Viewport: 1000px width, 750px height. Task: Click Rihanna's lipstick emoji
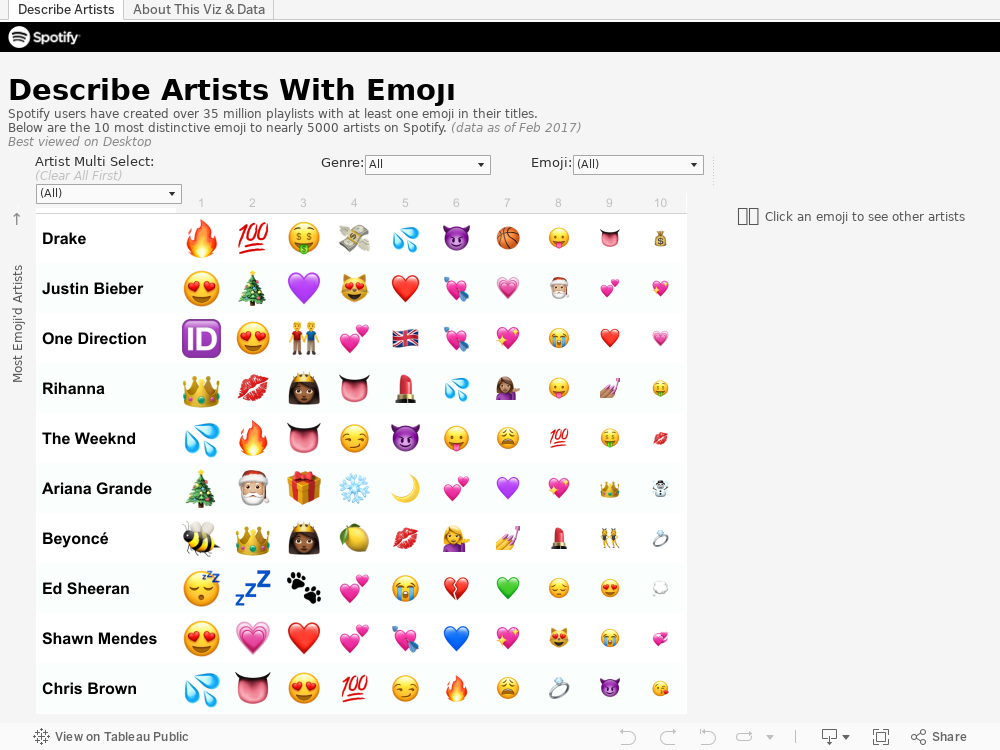pos(406,388)
